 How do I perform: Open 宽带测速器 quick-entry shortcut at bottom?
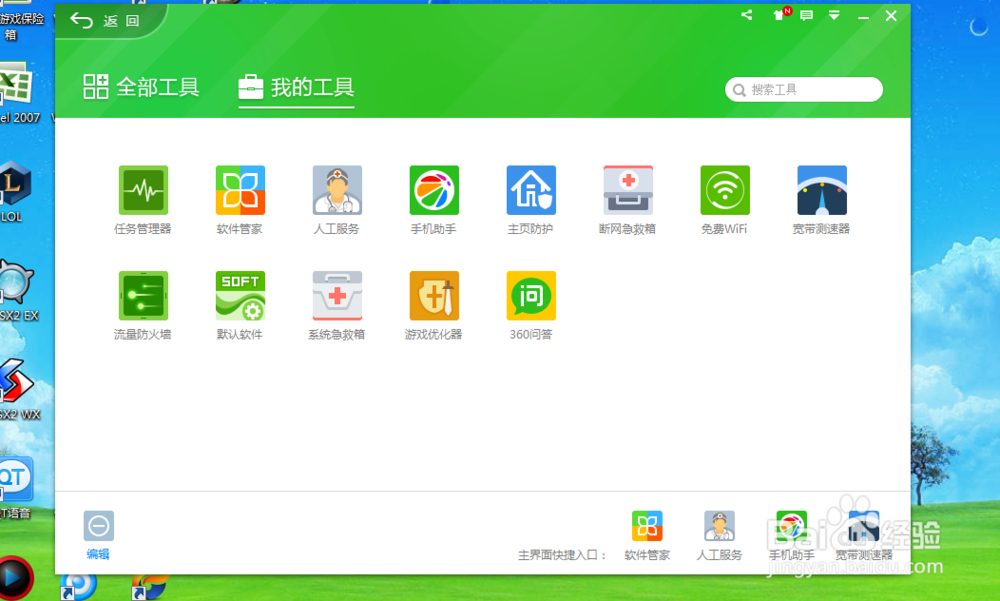pos(864,535)
